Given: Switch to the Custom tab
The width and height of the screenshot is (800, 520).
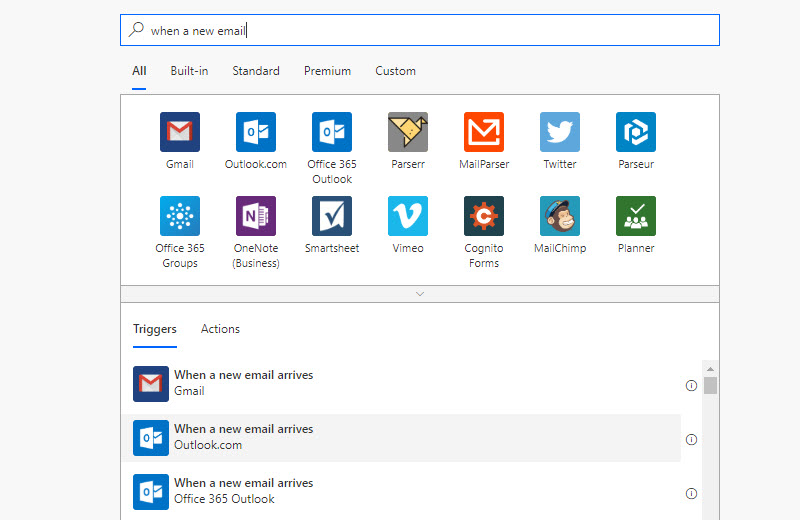Looking at the screenshot, I should tap(395, 71).
